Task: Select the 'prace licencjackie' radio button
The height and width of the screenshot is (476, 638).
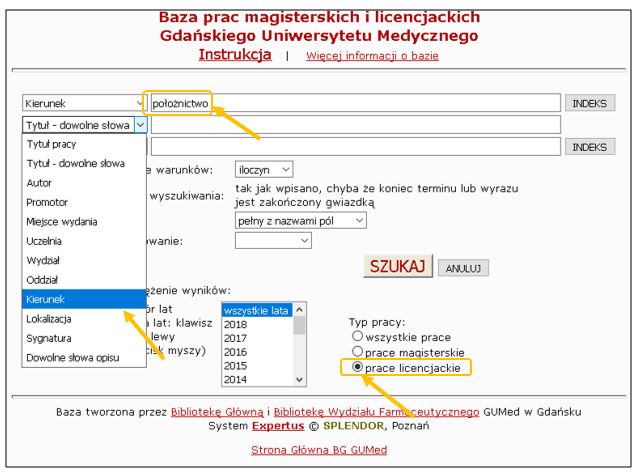Action: pyautogui.click(x=357, y=367)
